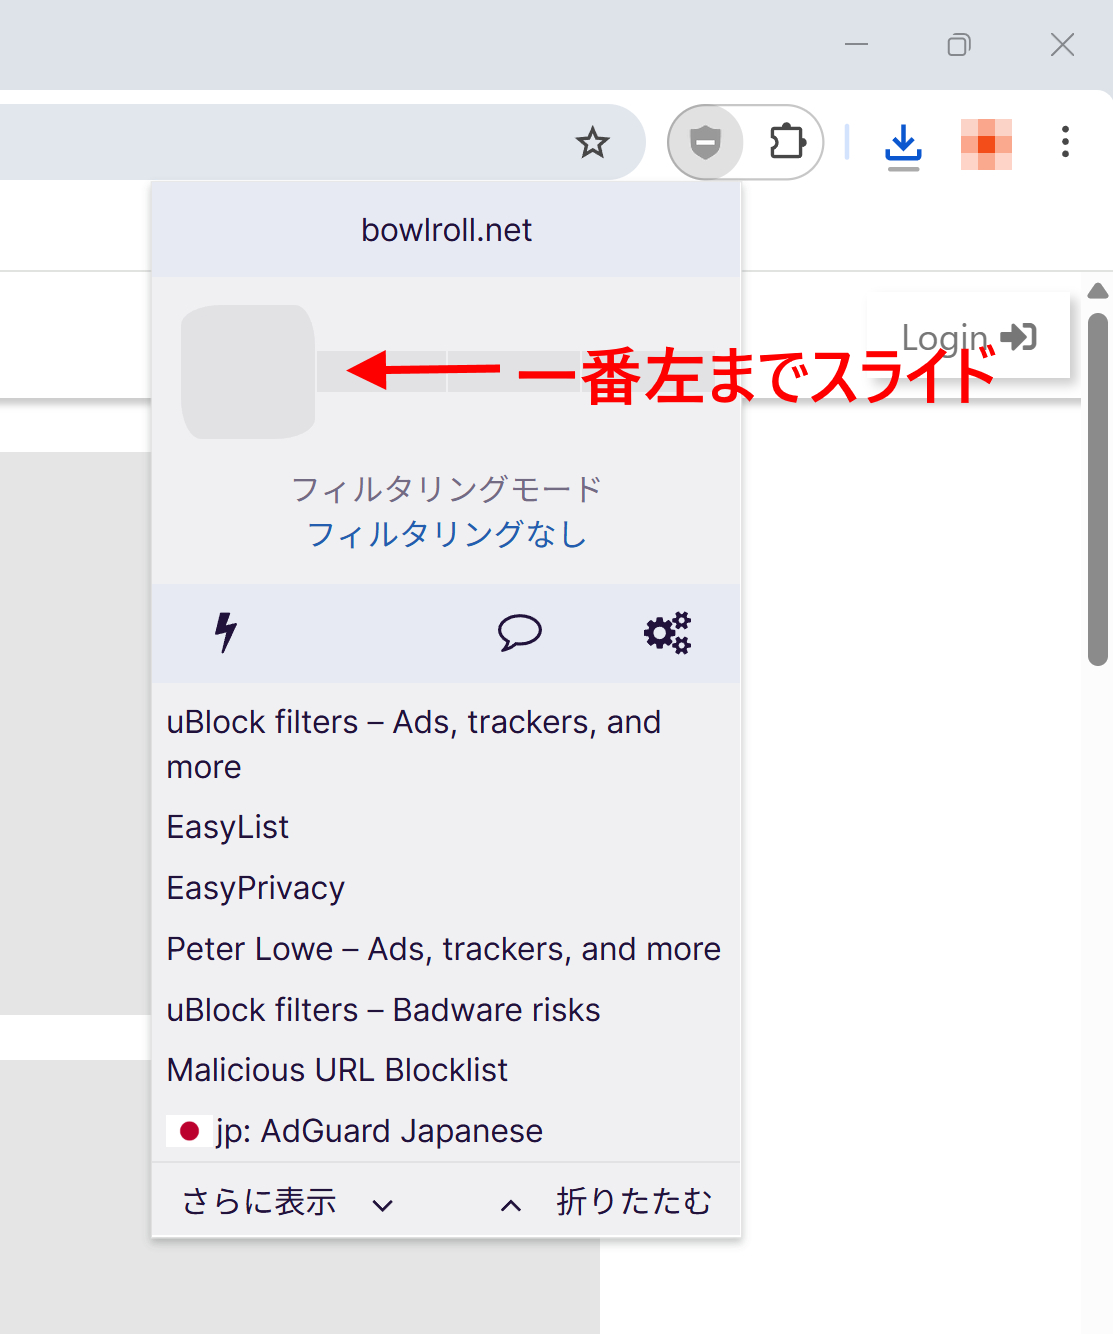This screenshot has width=1113, height=1334.
Task: Select Peter Lowe – Ads, trackers entry
Action: click(x=444, y=949)
